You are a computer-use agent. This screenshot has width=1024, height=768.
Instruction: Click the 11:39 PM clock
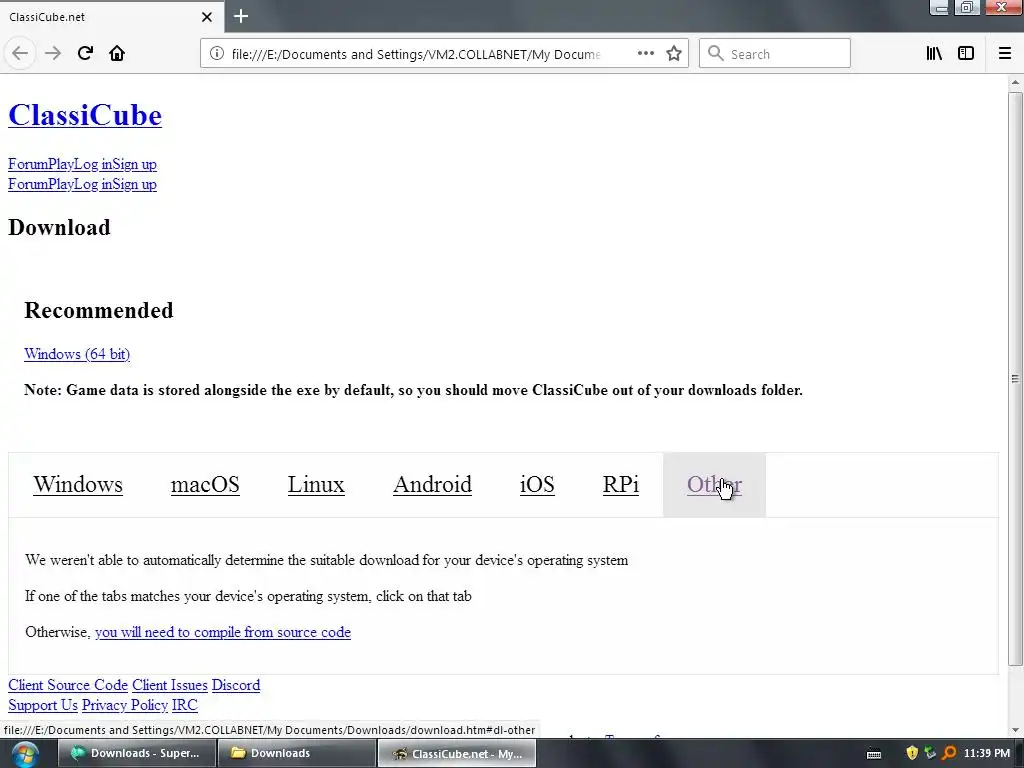[986, 754]
